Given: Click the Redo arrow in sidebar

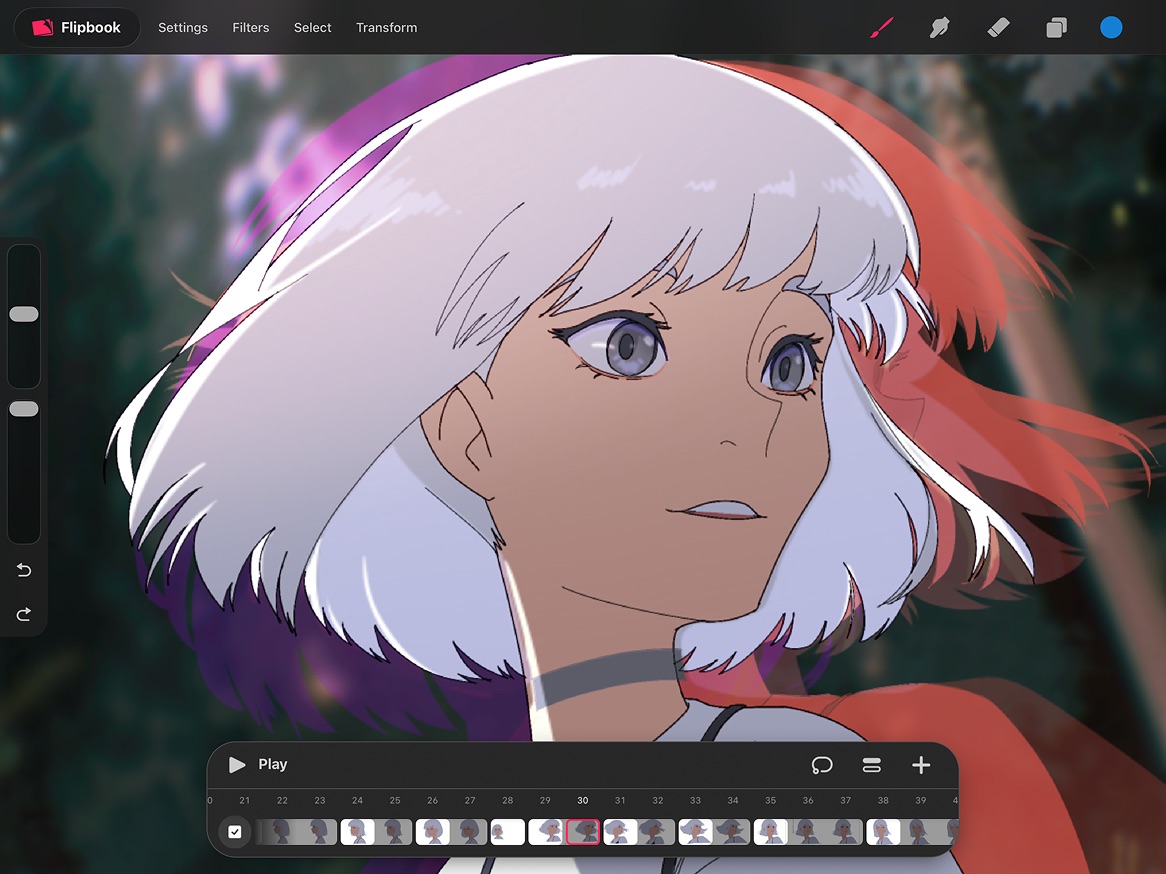Looking at the screenshot, I should (x=24, y=614).
